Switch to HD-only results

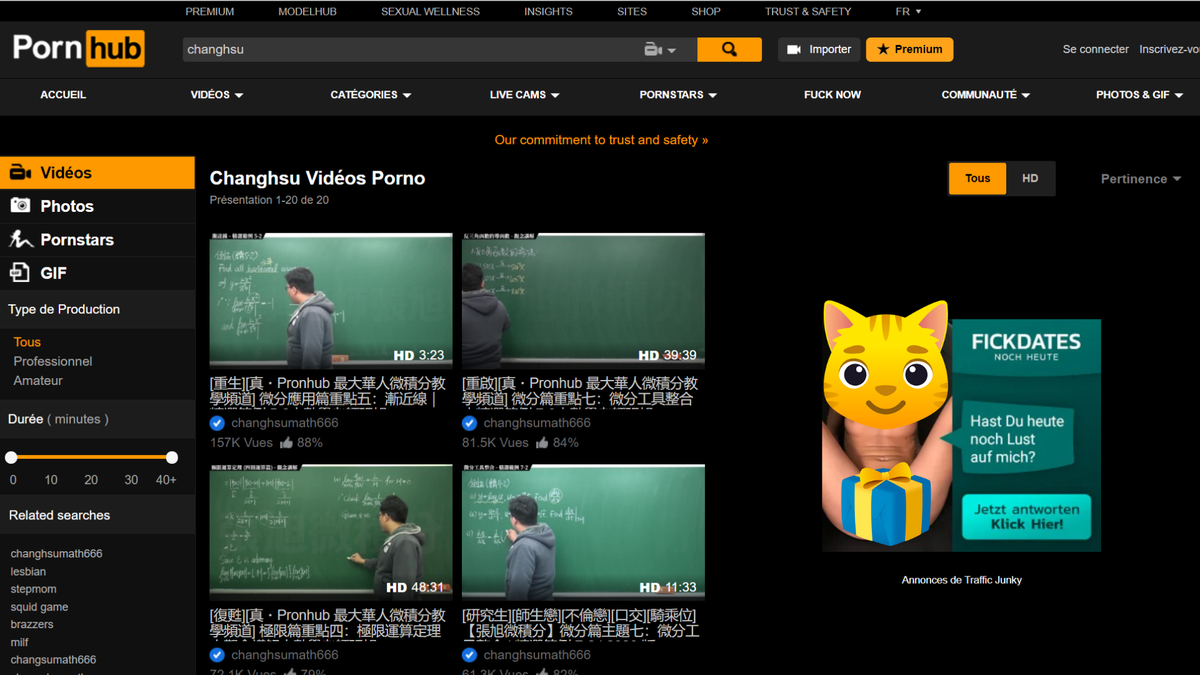point(1030,179)
